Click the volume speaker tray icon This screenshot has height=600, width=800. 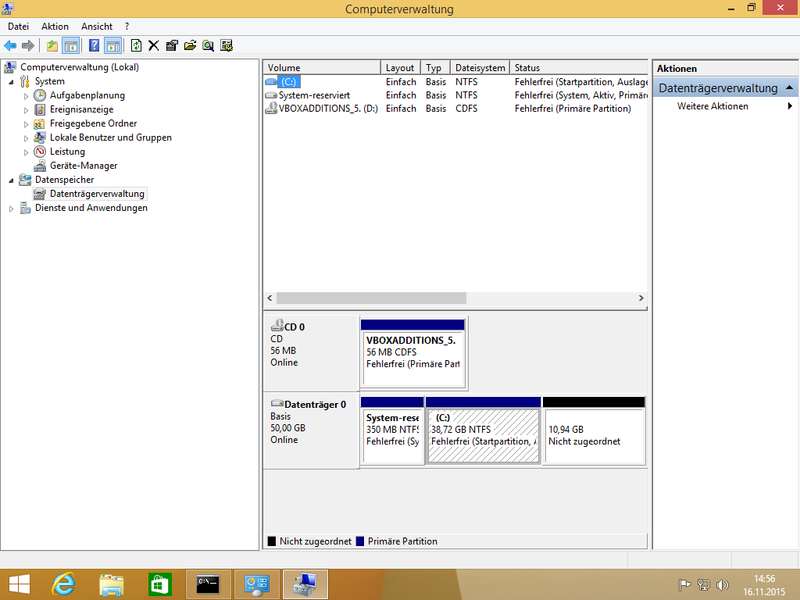click(722, 585)
